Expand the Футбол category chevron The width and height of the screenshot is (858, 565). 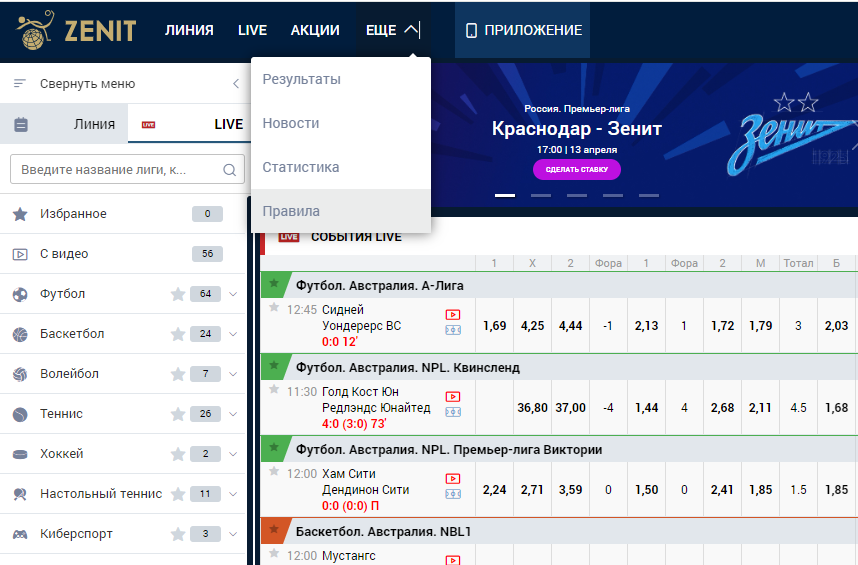click(x=233, y=294)
